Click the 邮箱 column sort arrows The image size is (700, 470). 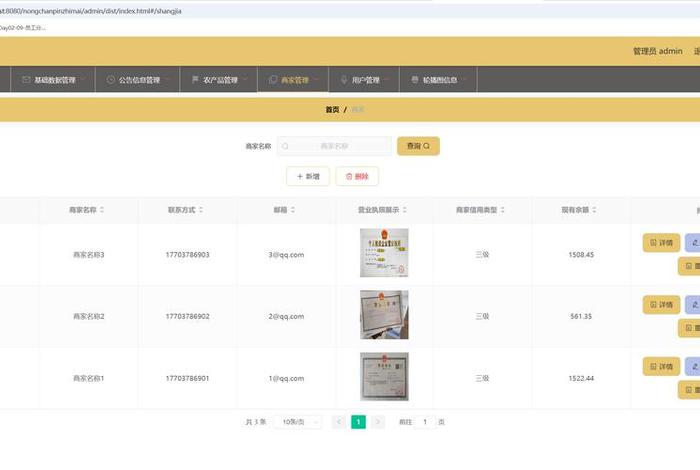(295, 210)
